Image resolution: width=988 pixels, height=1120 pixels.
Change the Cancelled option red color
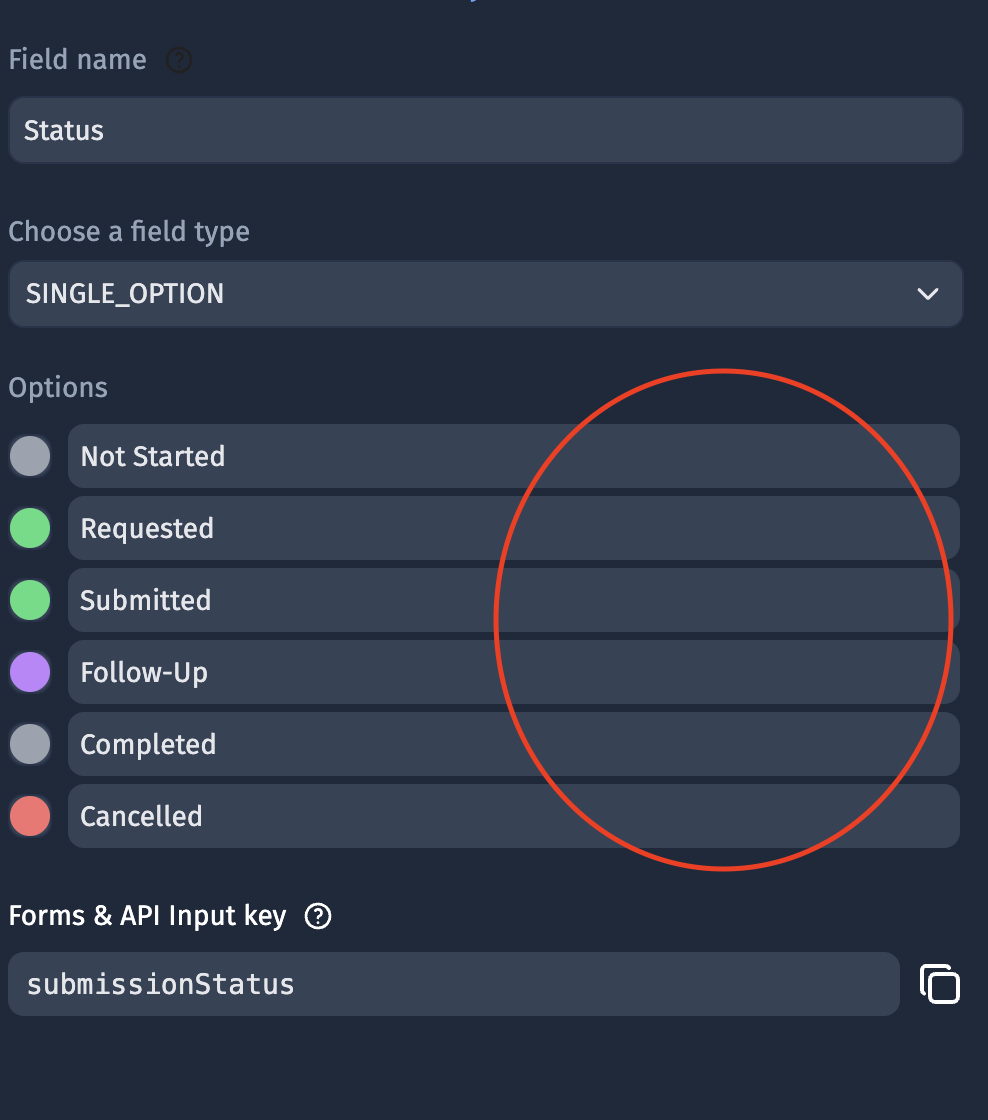(x=30, y=816)
